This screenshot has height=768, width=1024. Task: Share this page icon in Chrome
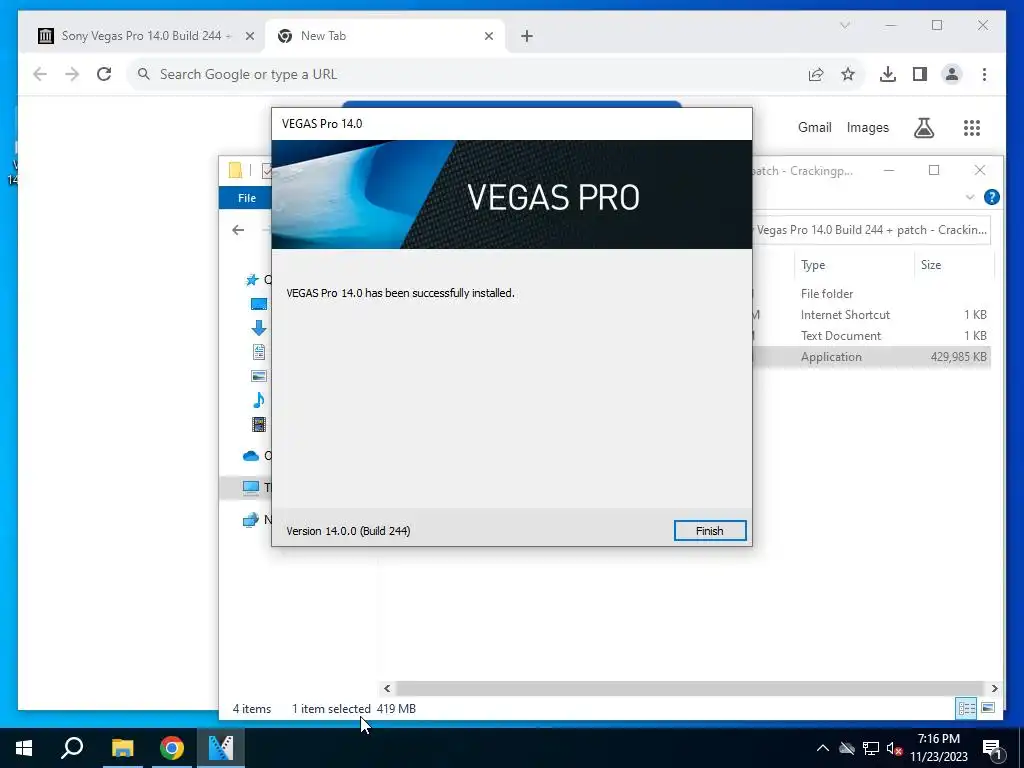point(816,74)
